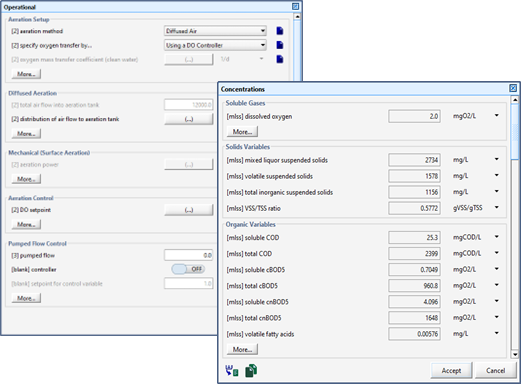Open total COD unit dropdown

[x=496, y=253]
